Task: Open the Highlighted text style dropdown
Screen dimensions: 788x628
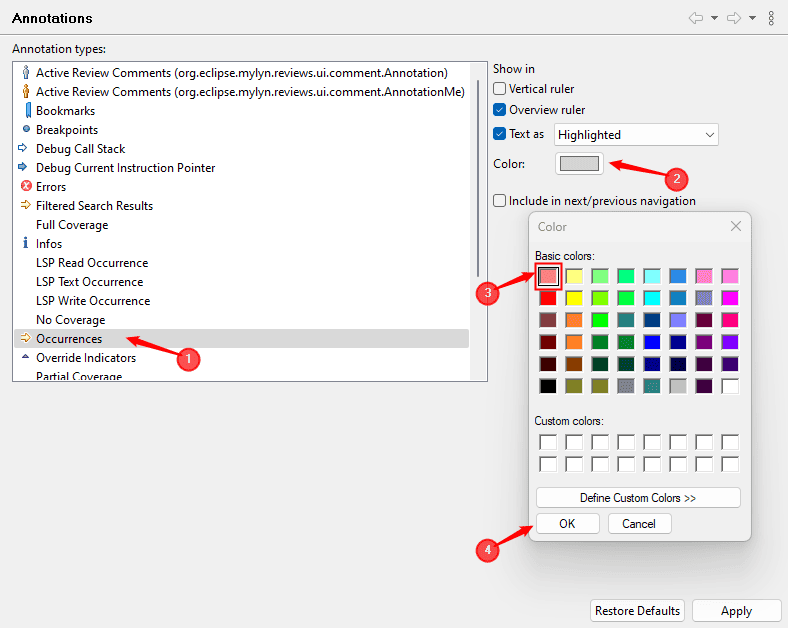Action: point(636,135)
